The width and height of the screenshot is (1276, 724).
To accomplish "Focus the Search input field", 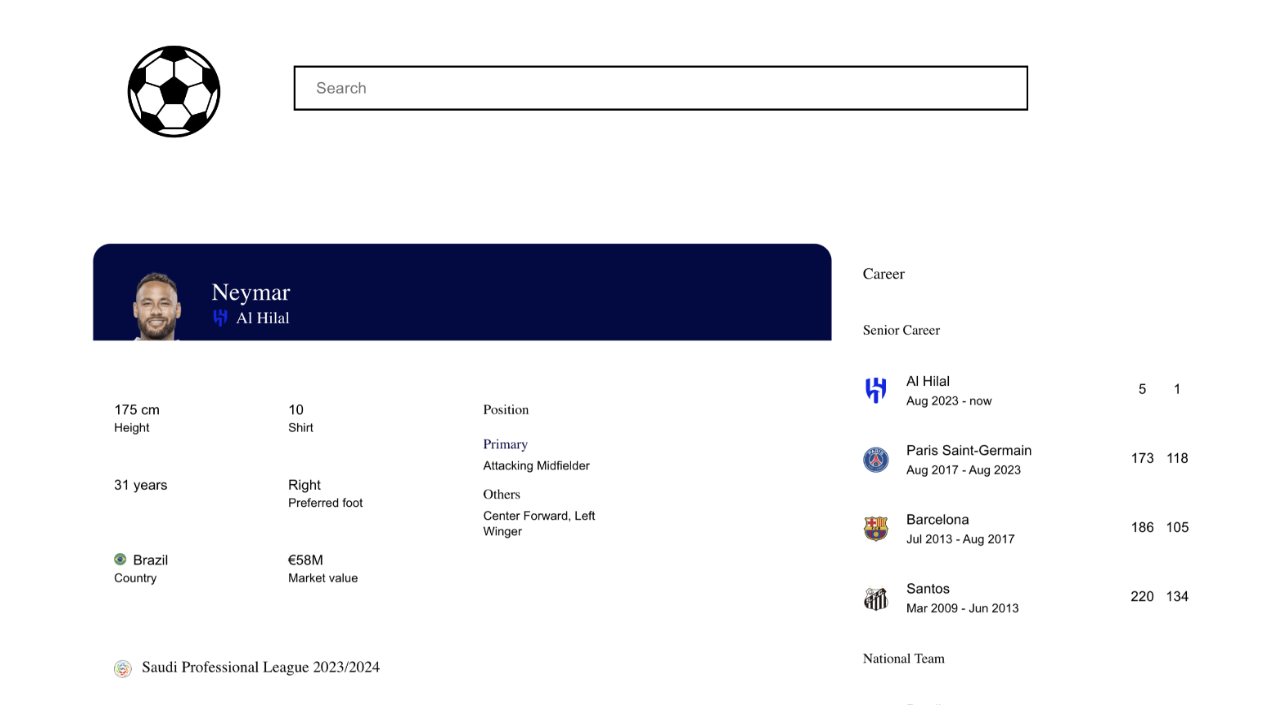I will (x=660, y=88).
